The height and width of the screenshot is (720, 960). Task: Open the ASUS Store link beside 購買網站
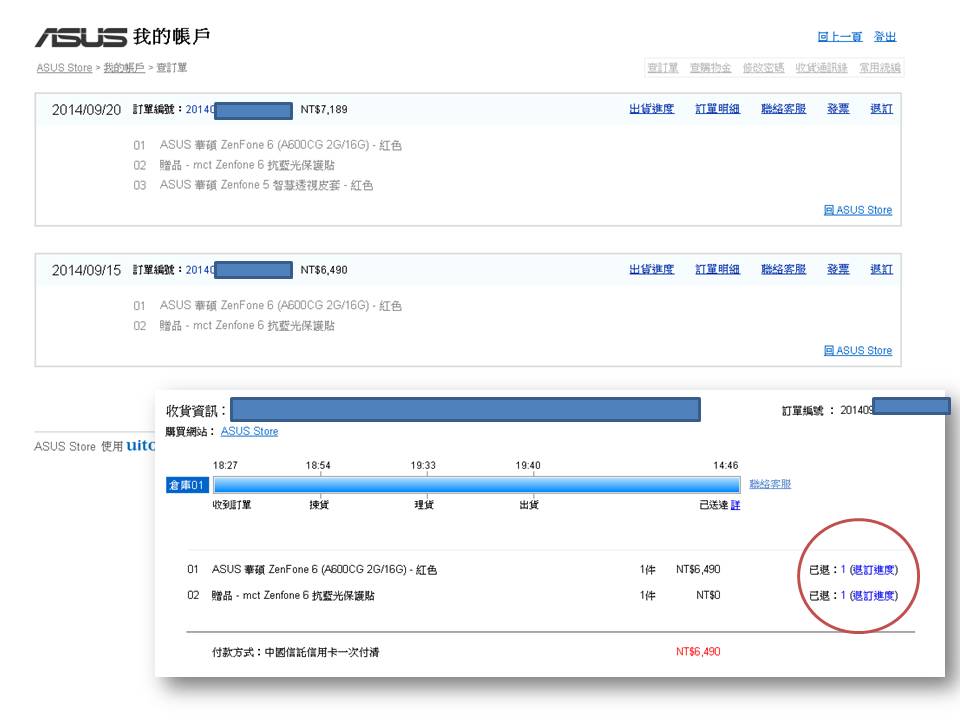click(x=249, y=432)
